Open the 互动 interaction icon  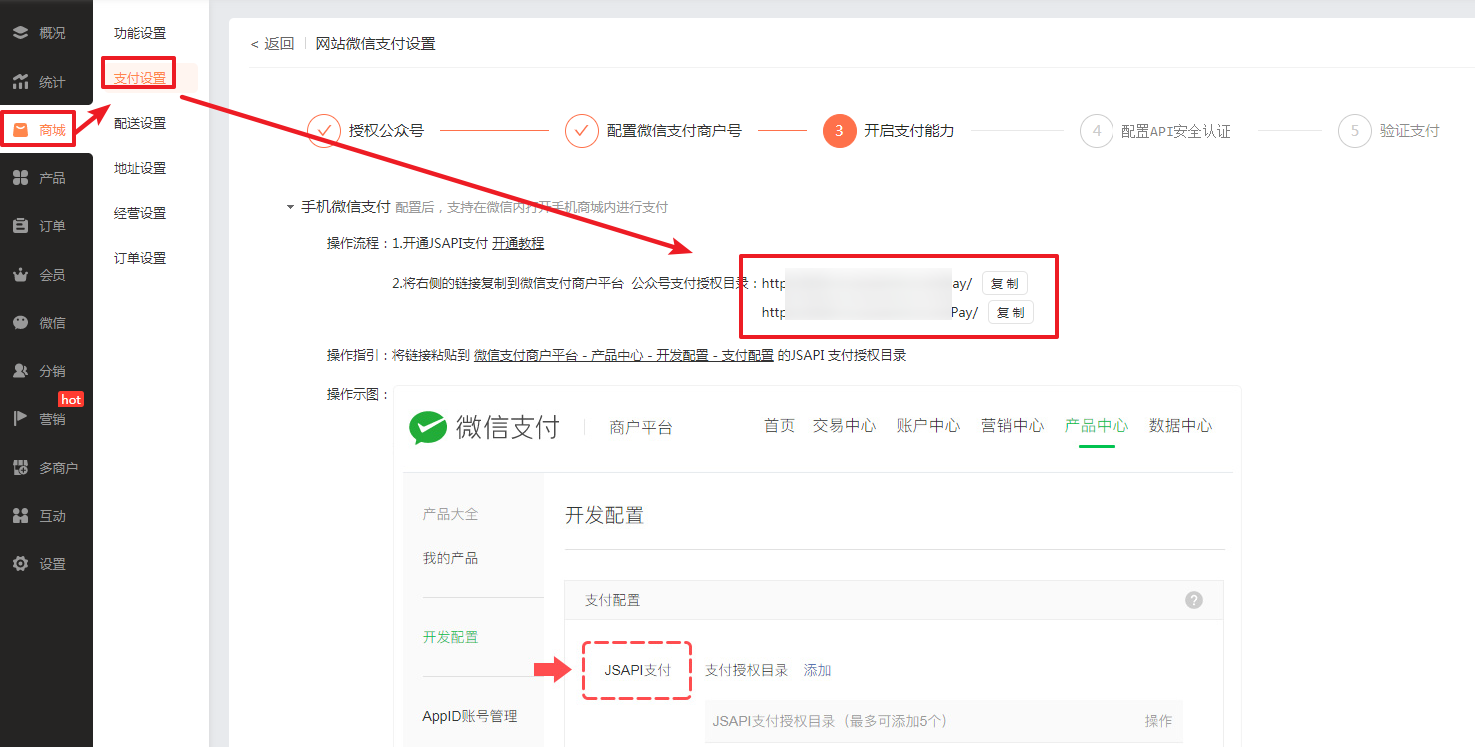(20, 515)
